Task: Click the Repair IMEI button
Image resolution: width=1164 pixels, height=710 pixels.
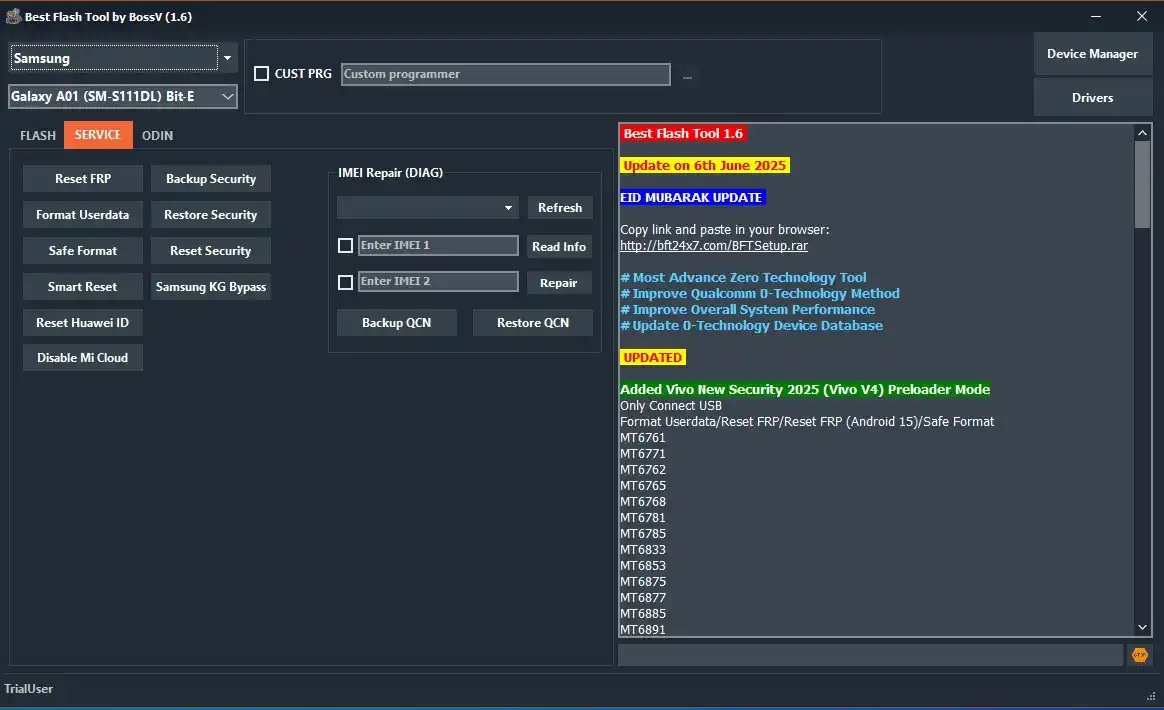Action: pyautogui.click(x=559, y=283)
